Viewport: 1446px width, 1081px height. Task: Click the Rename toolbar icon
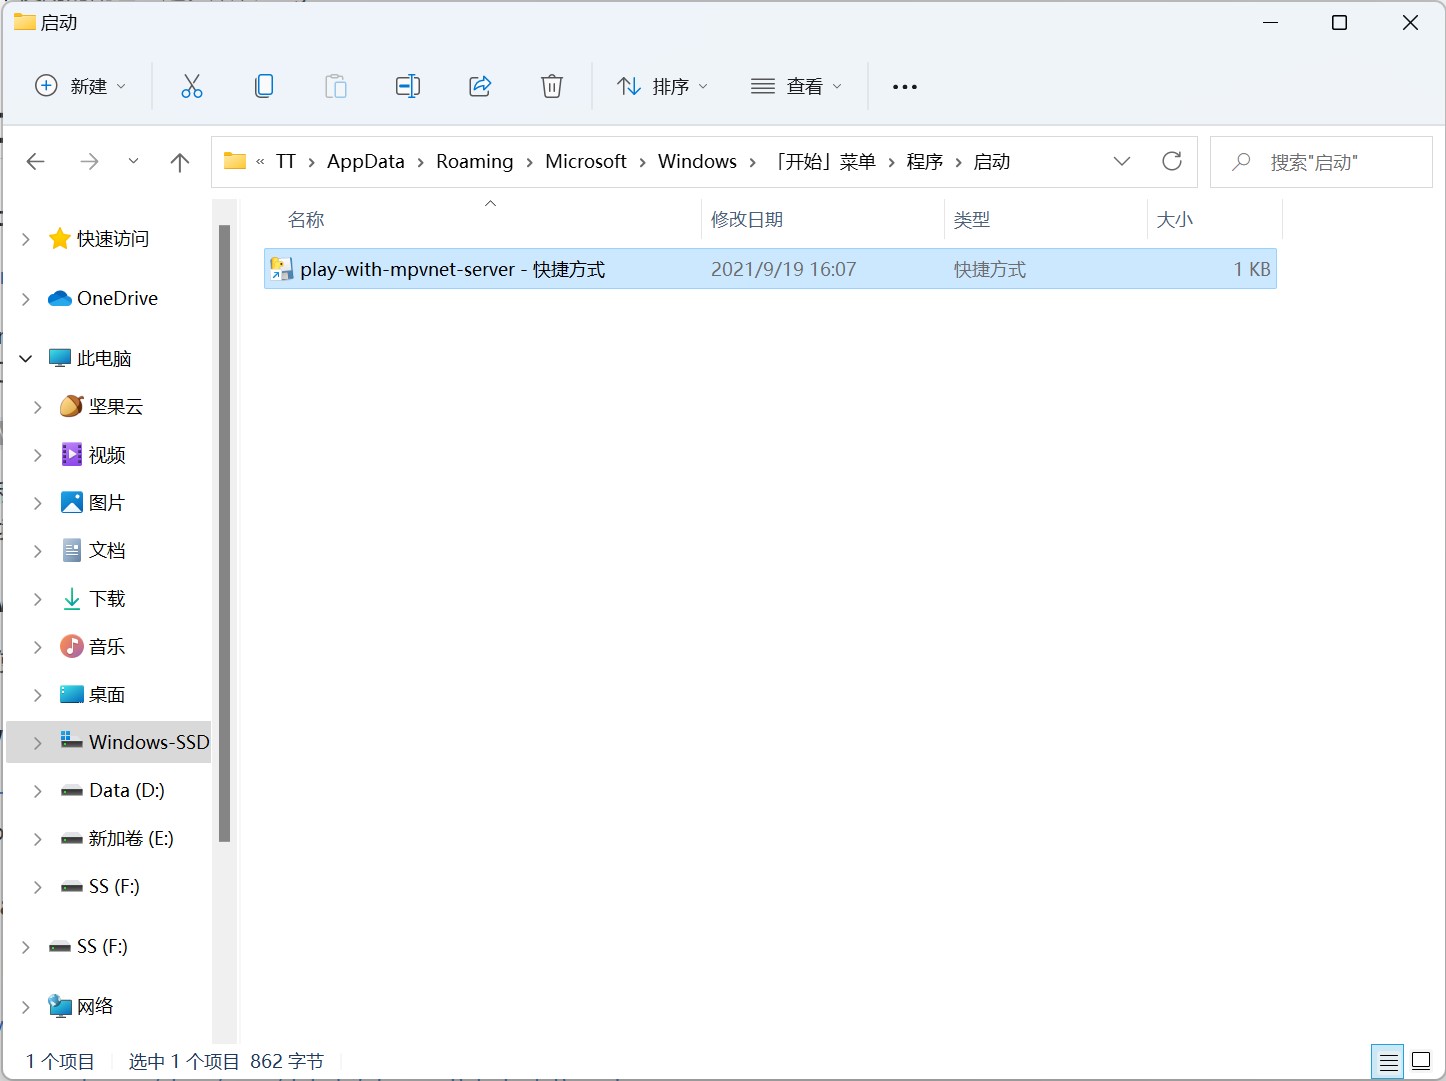coord(408,86)
